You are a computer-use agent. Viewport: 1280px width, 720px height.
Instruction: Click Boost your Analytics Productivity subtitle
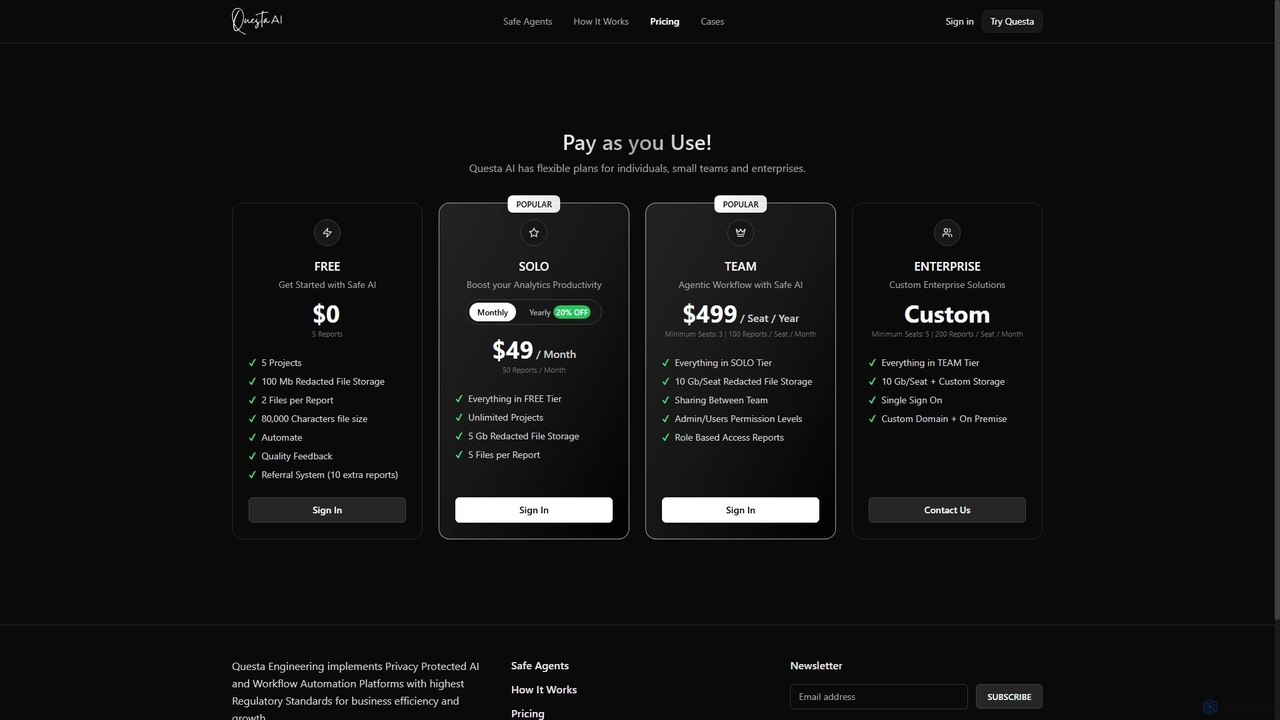pyautogui.click(x=534, y=285)
